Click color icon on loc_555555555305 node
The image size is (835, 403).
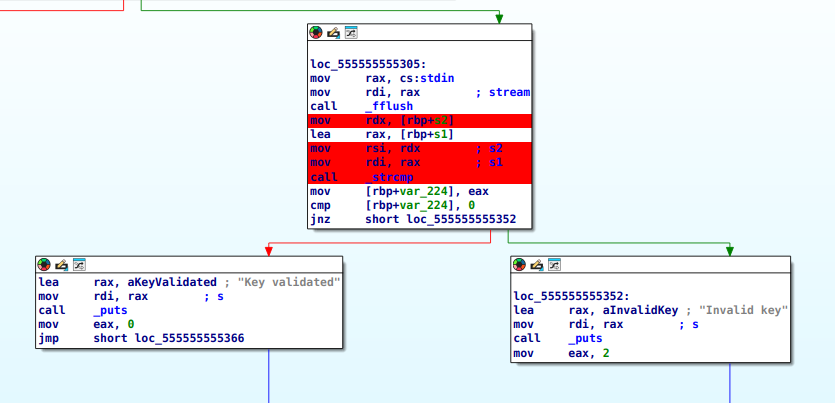tap(316, 32)
